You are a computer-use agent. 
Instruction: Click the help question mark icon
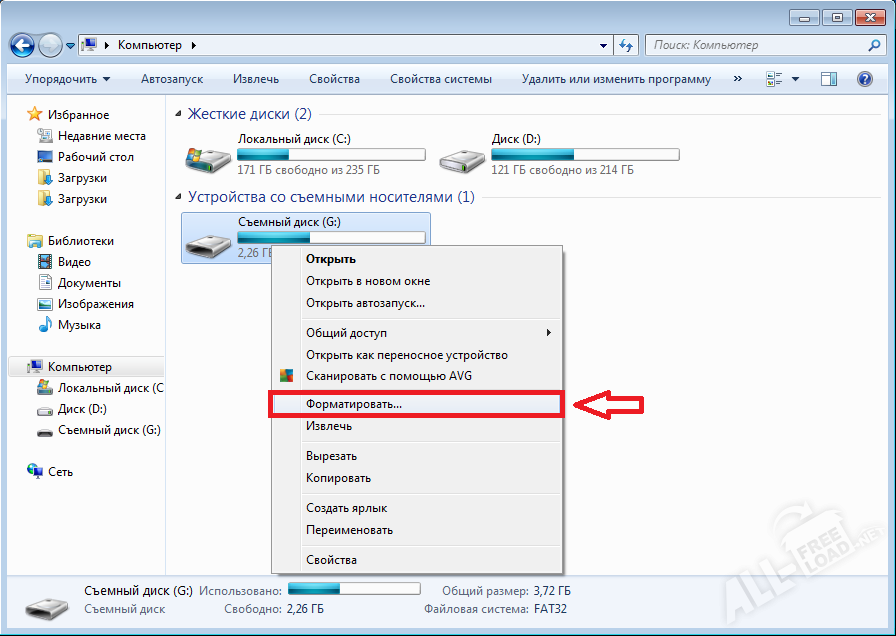(865, 79)
